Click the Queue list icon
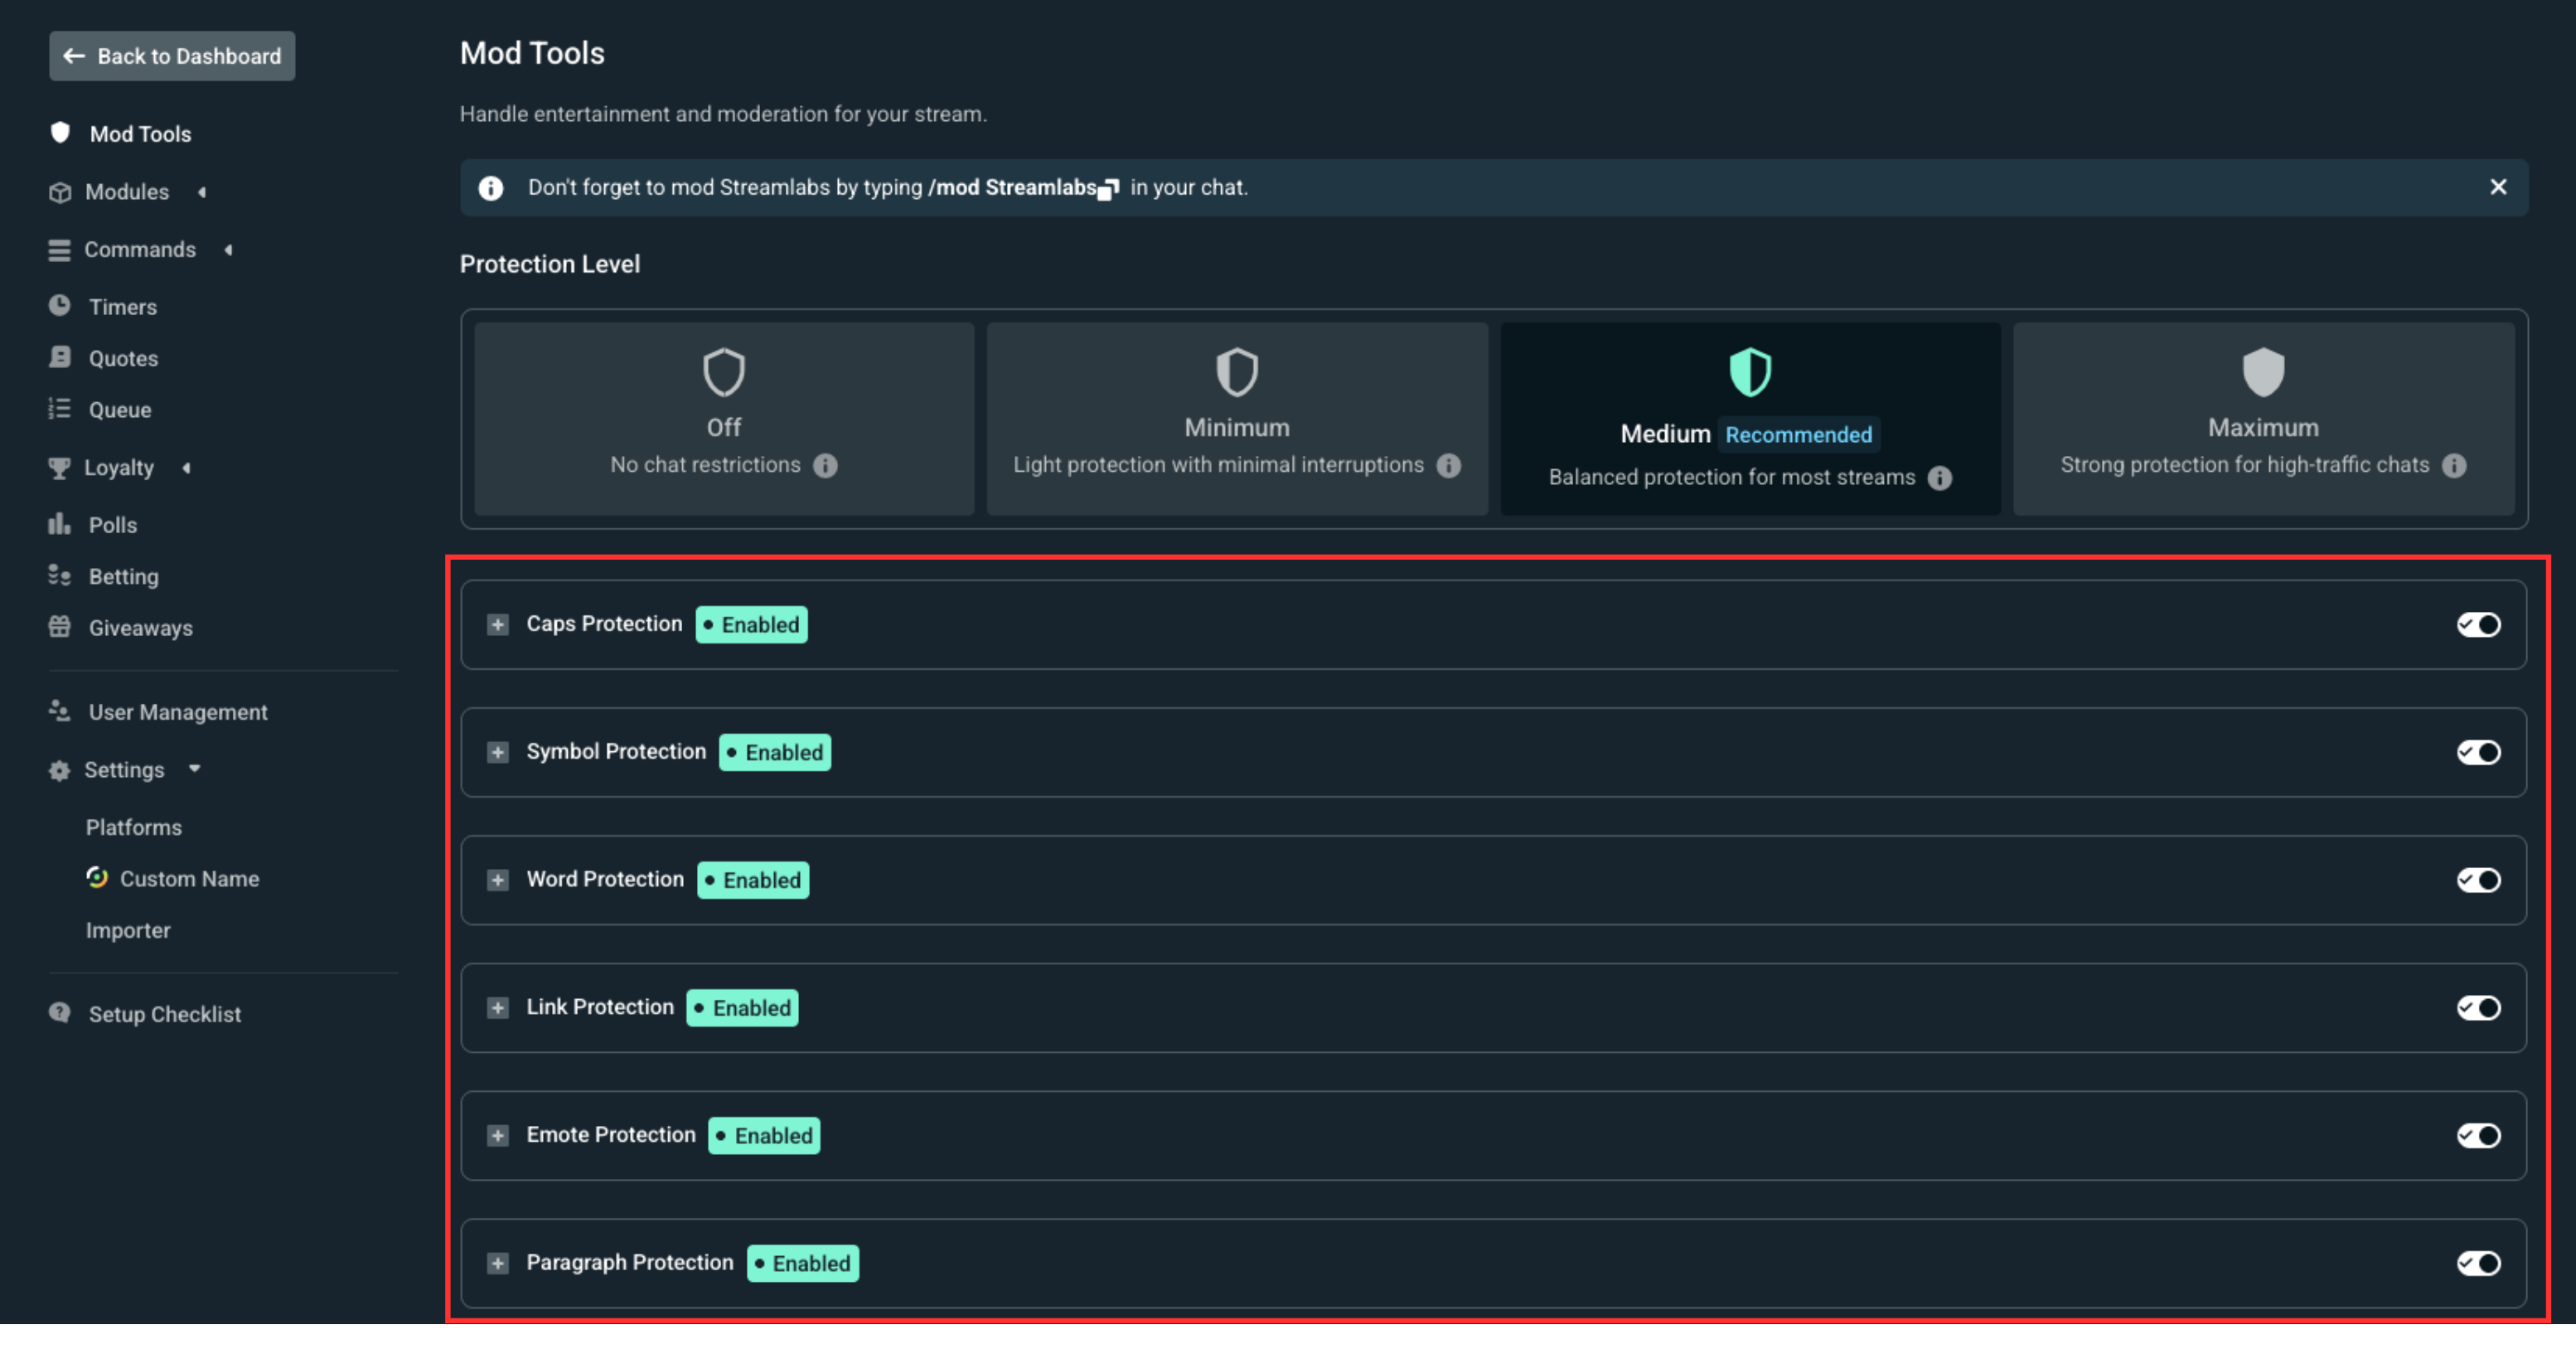This screenshot has height=1349, width=2576. pos(60,409)
